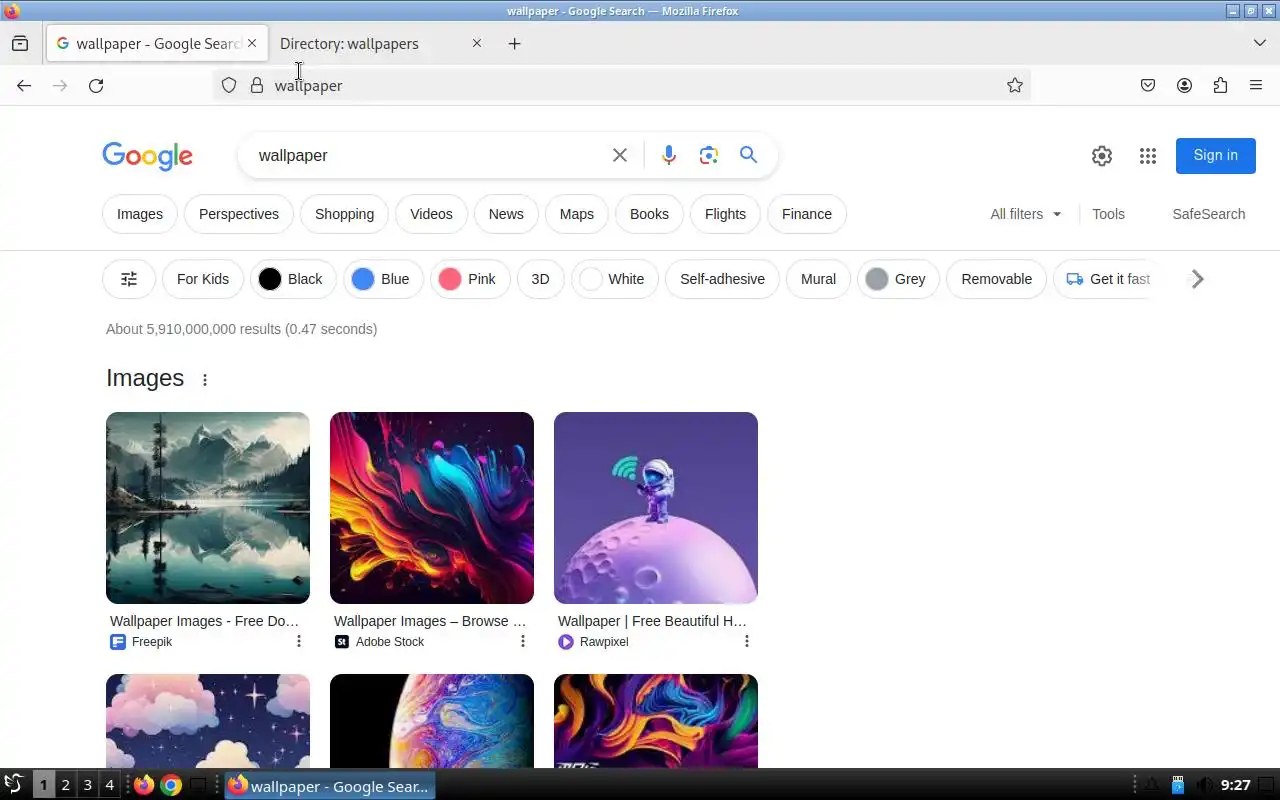Switch to workspace 2 in taskbar

[x=65, y=785]
